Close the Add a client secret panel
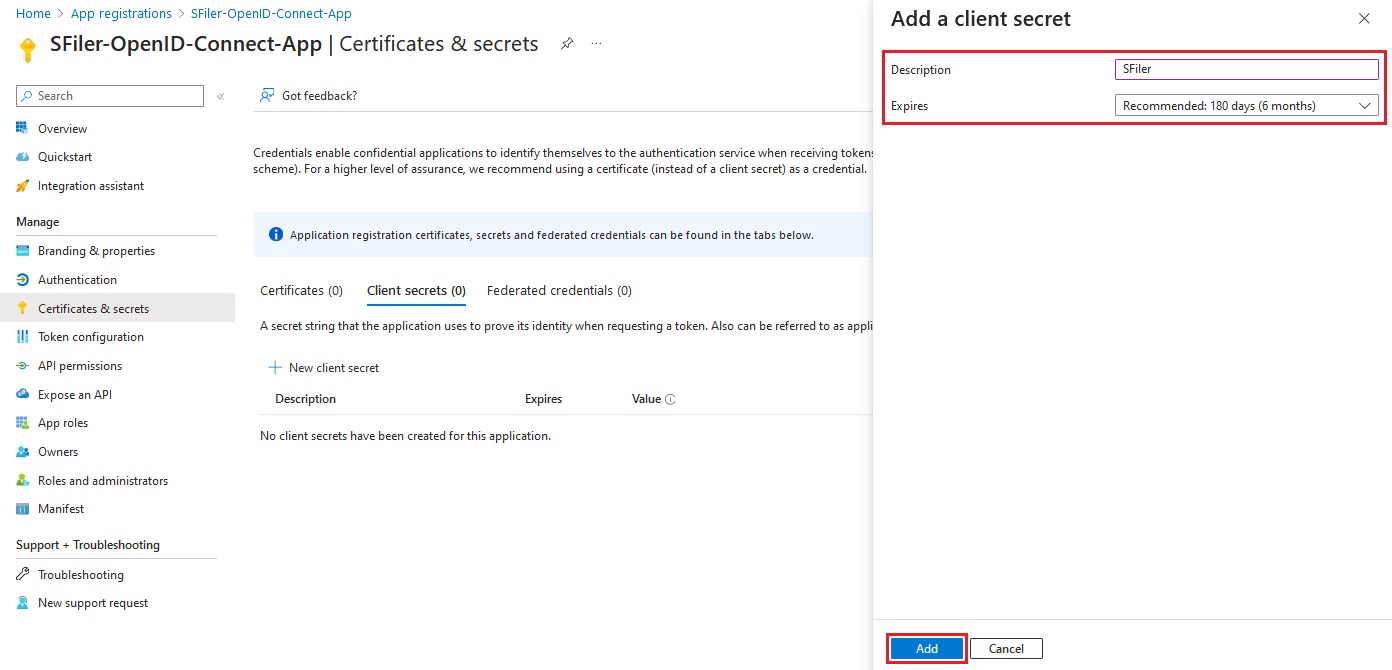This screenshot has width=1392, height=670. point(1364,18)
